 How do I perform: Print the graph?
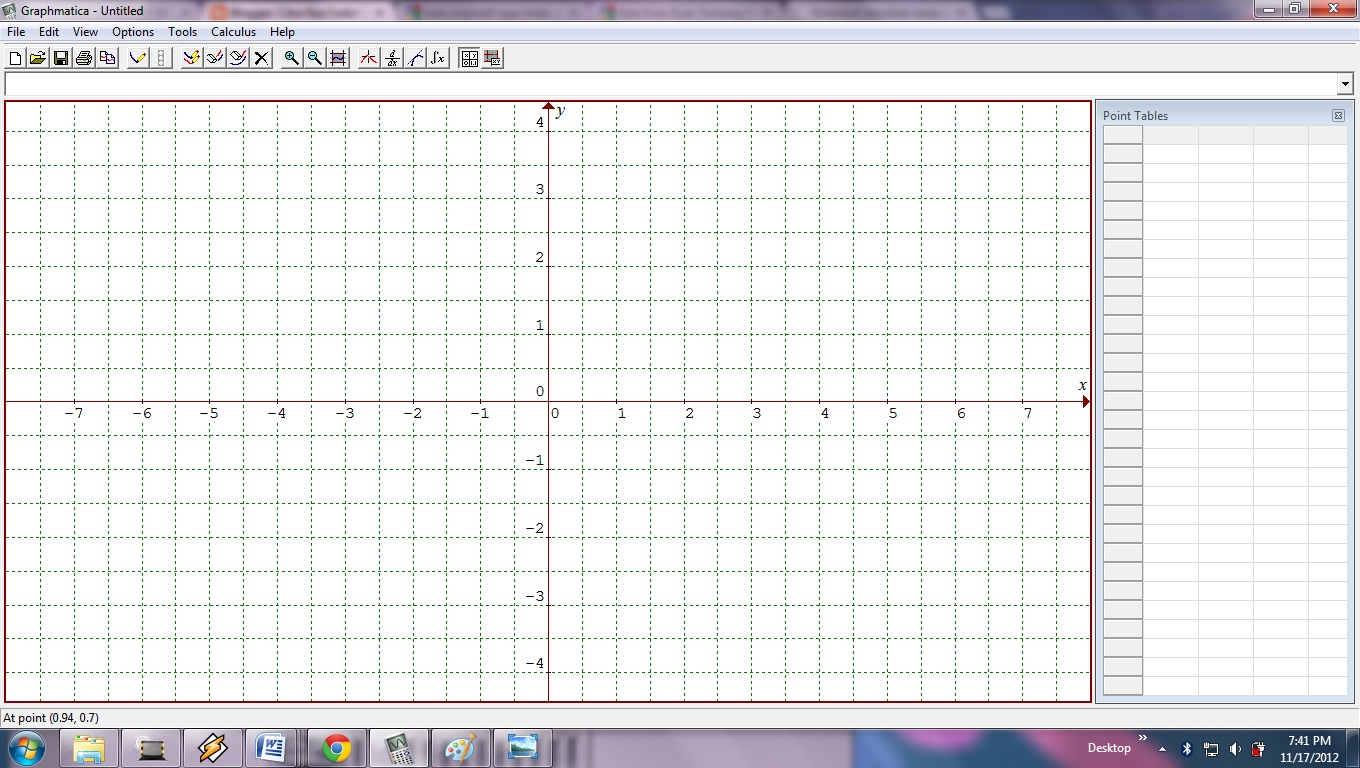84,58
